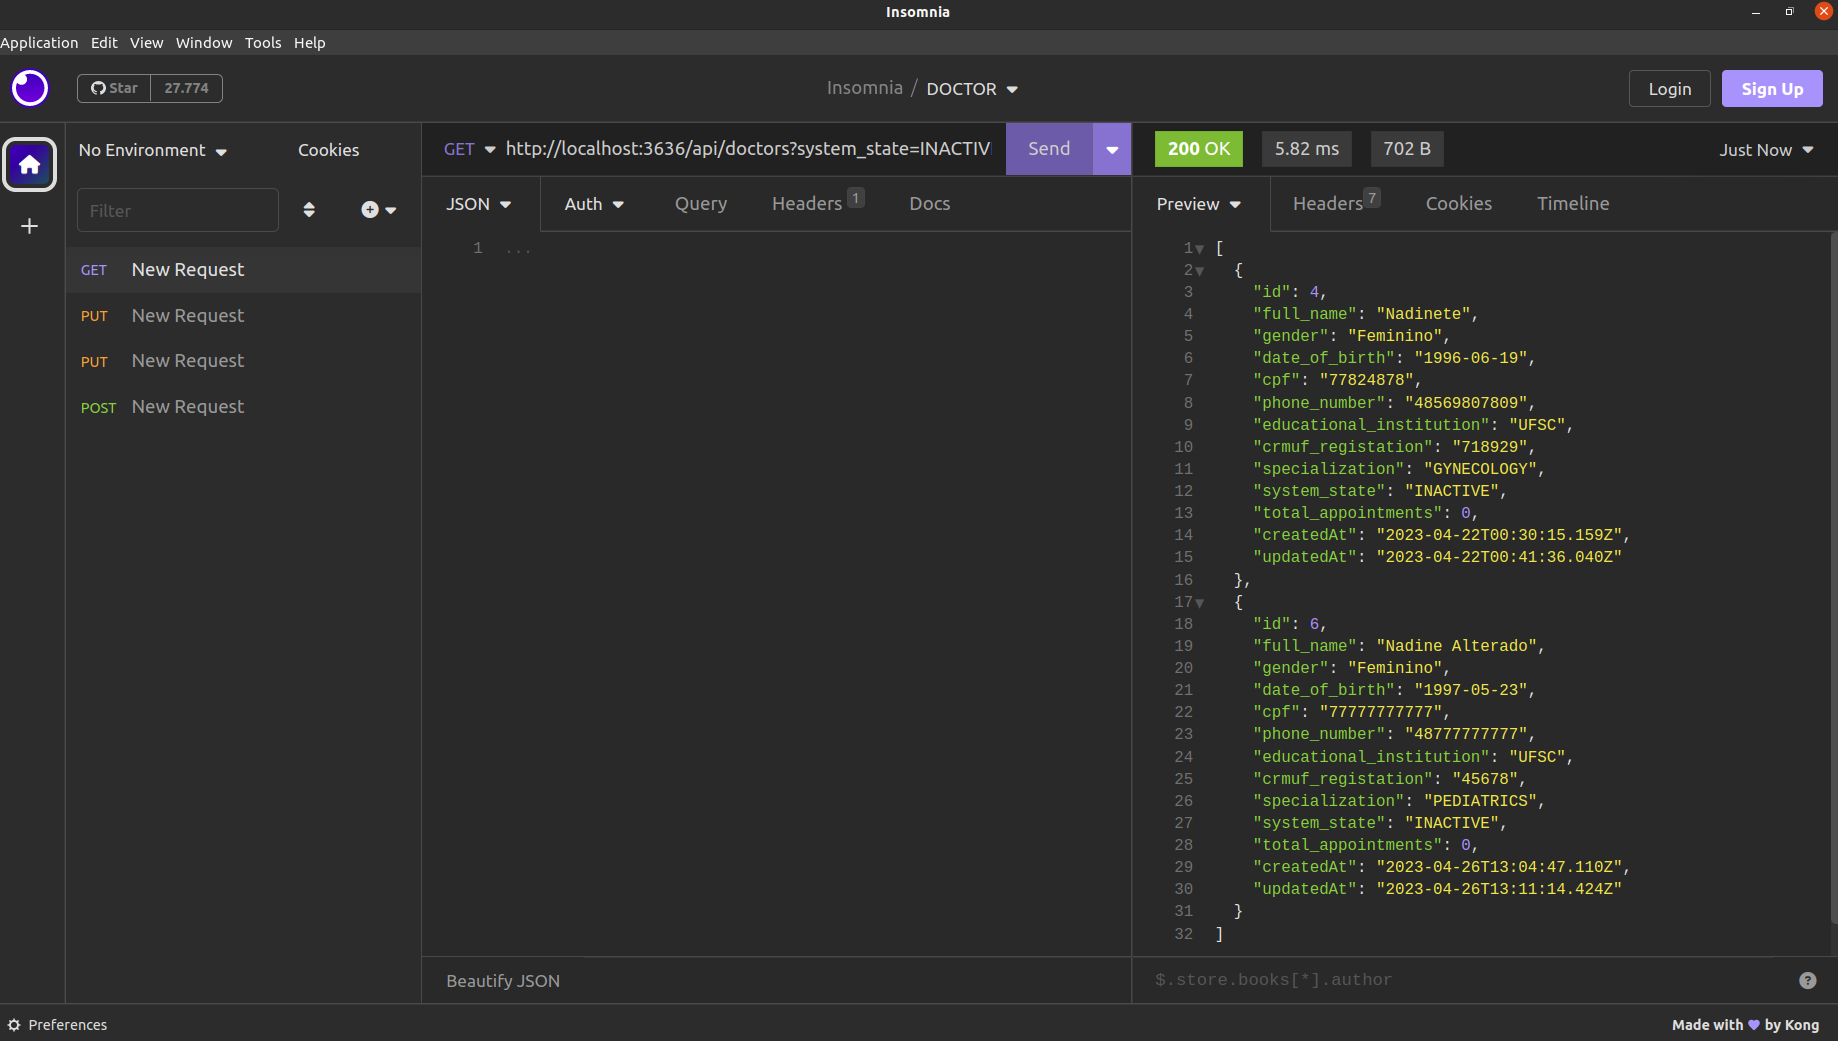Click the 200 OK status badge
The image size is (1838, 1041).
(x=1199, y=149)
